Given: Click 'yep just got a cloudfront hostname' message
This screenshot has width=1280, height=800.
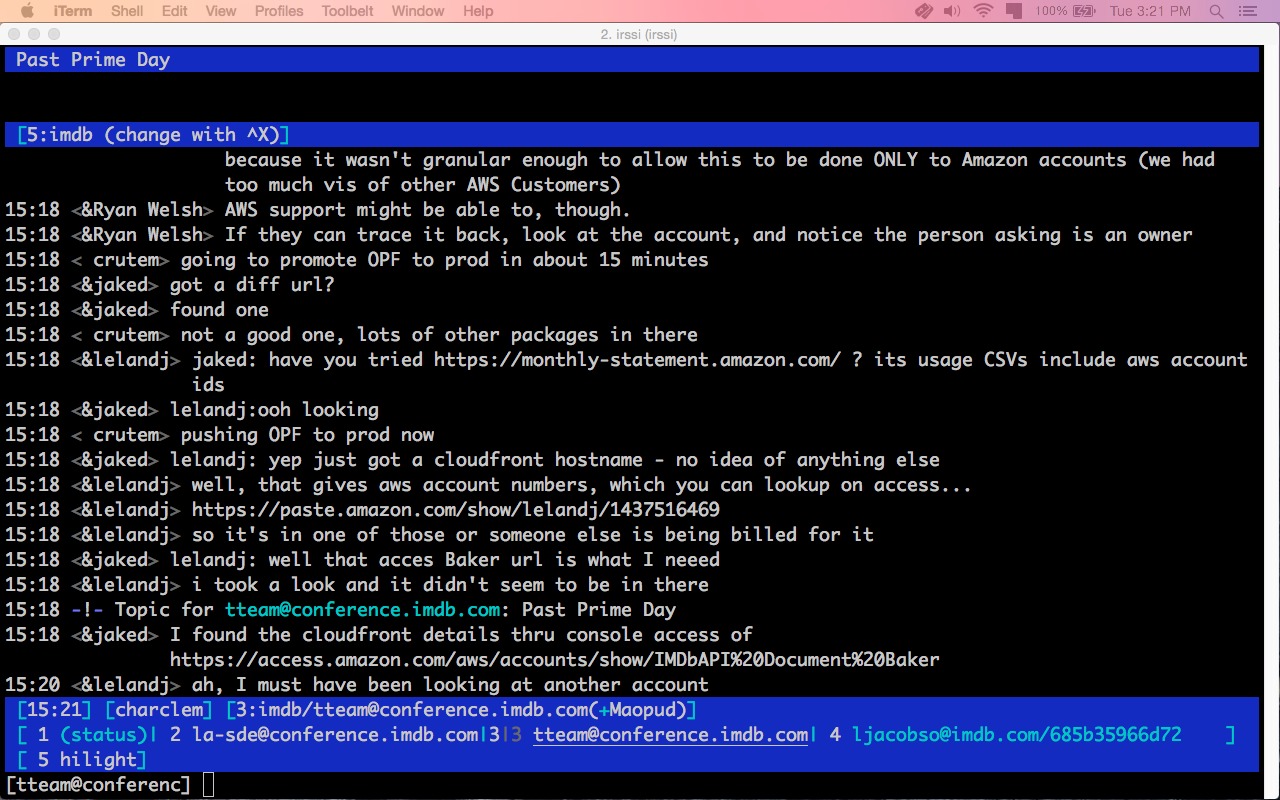Looking at the screenshot, I should coord(555,460).
